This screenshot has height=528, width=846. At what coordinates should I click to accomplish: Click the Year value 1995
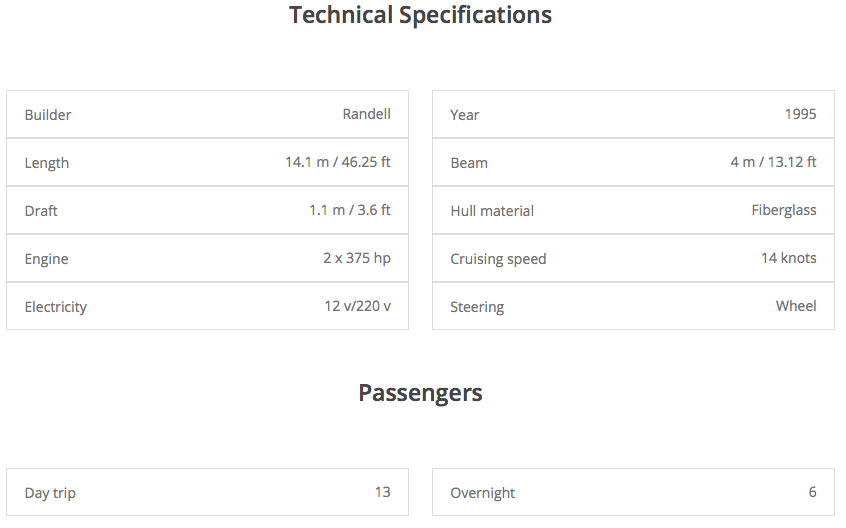pos(800,114)
